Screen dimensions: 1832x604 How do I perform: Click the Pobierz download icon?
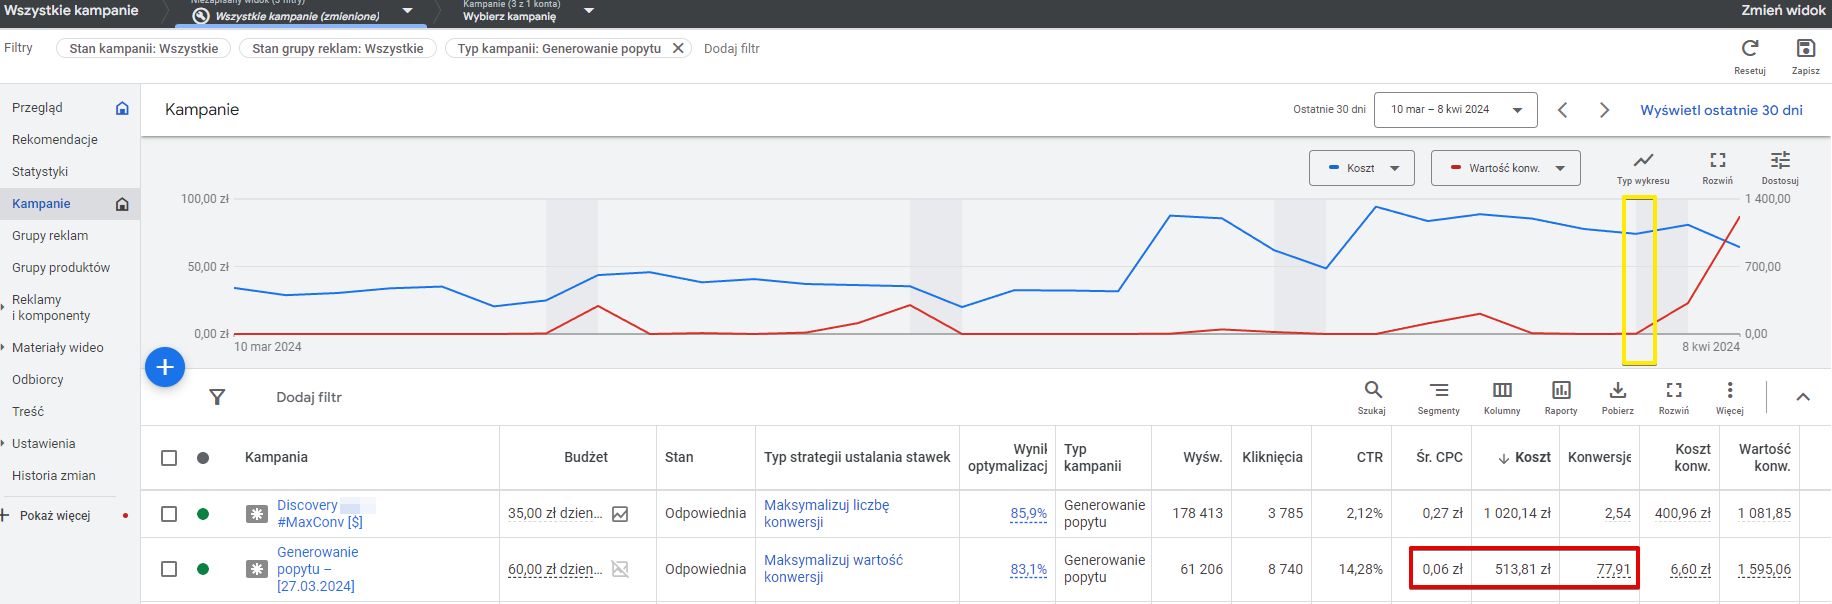pos(1617,390)
